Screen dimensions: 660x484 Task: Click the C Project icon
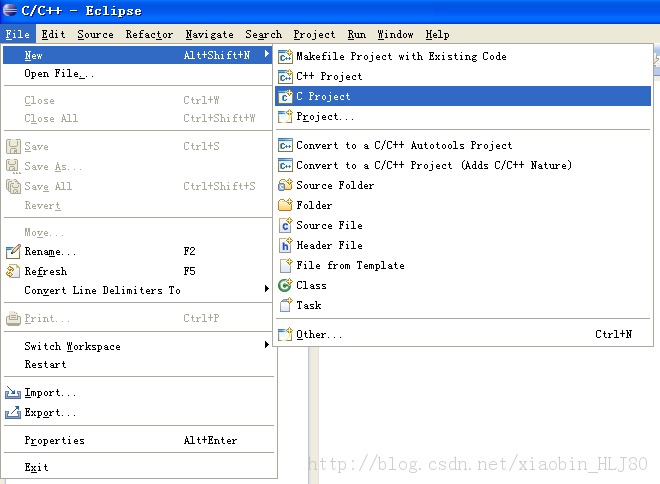pos(285,96)
